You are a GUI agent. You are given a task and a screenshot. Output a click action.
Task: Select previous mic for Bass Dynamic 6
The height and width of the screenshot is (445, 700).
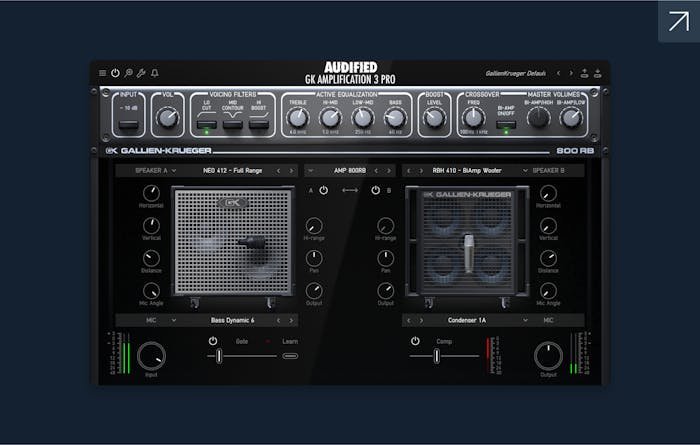(x=279, y=320)
